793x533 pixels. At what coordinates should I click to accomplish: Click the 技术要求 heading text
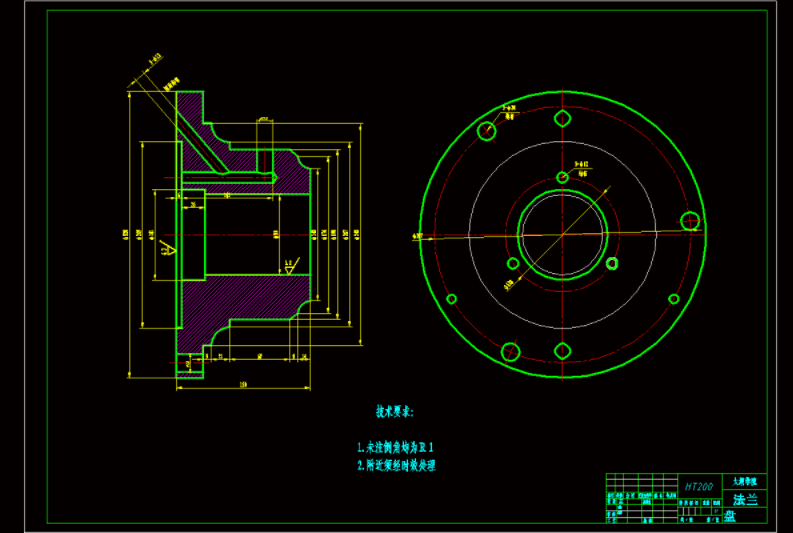pyautogui.click(x=393, y=411)
